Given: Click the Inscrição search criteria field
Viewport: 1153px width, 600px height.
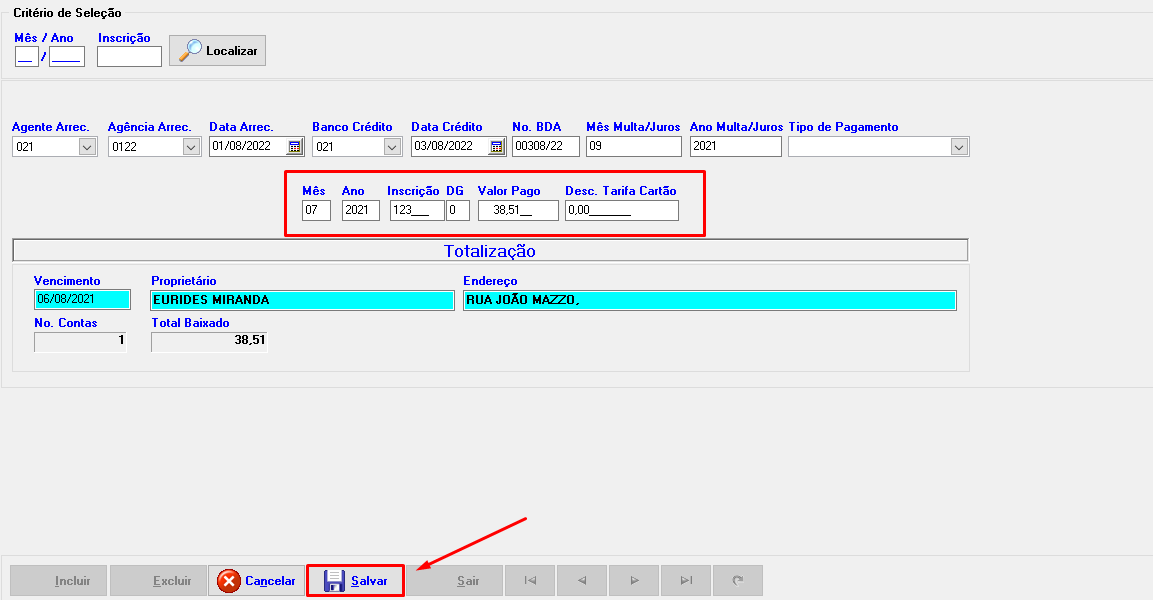Looking at the screenshot, I should click(x=129, y=57).
